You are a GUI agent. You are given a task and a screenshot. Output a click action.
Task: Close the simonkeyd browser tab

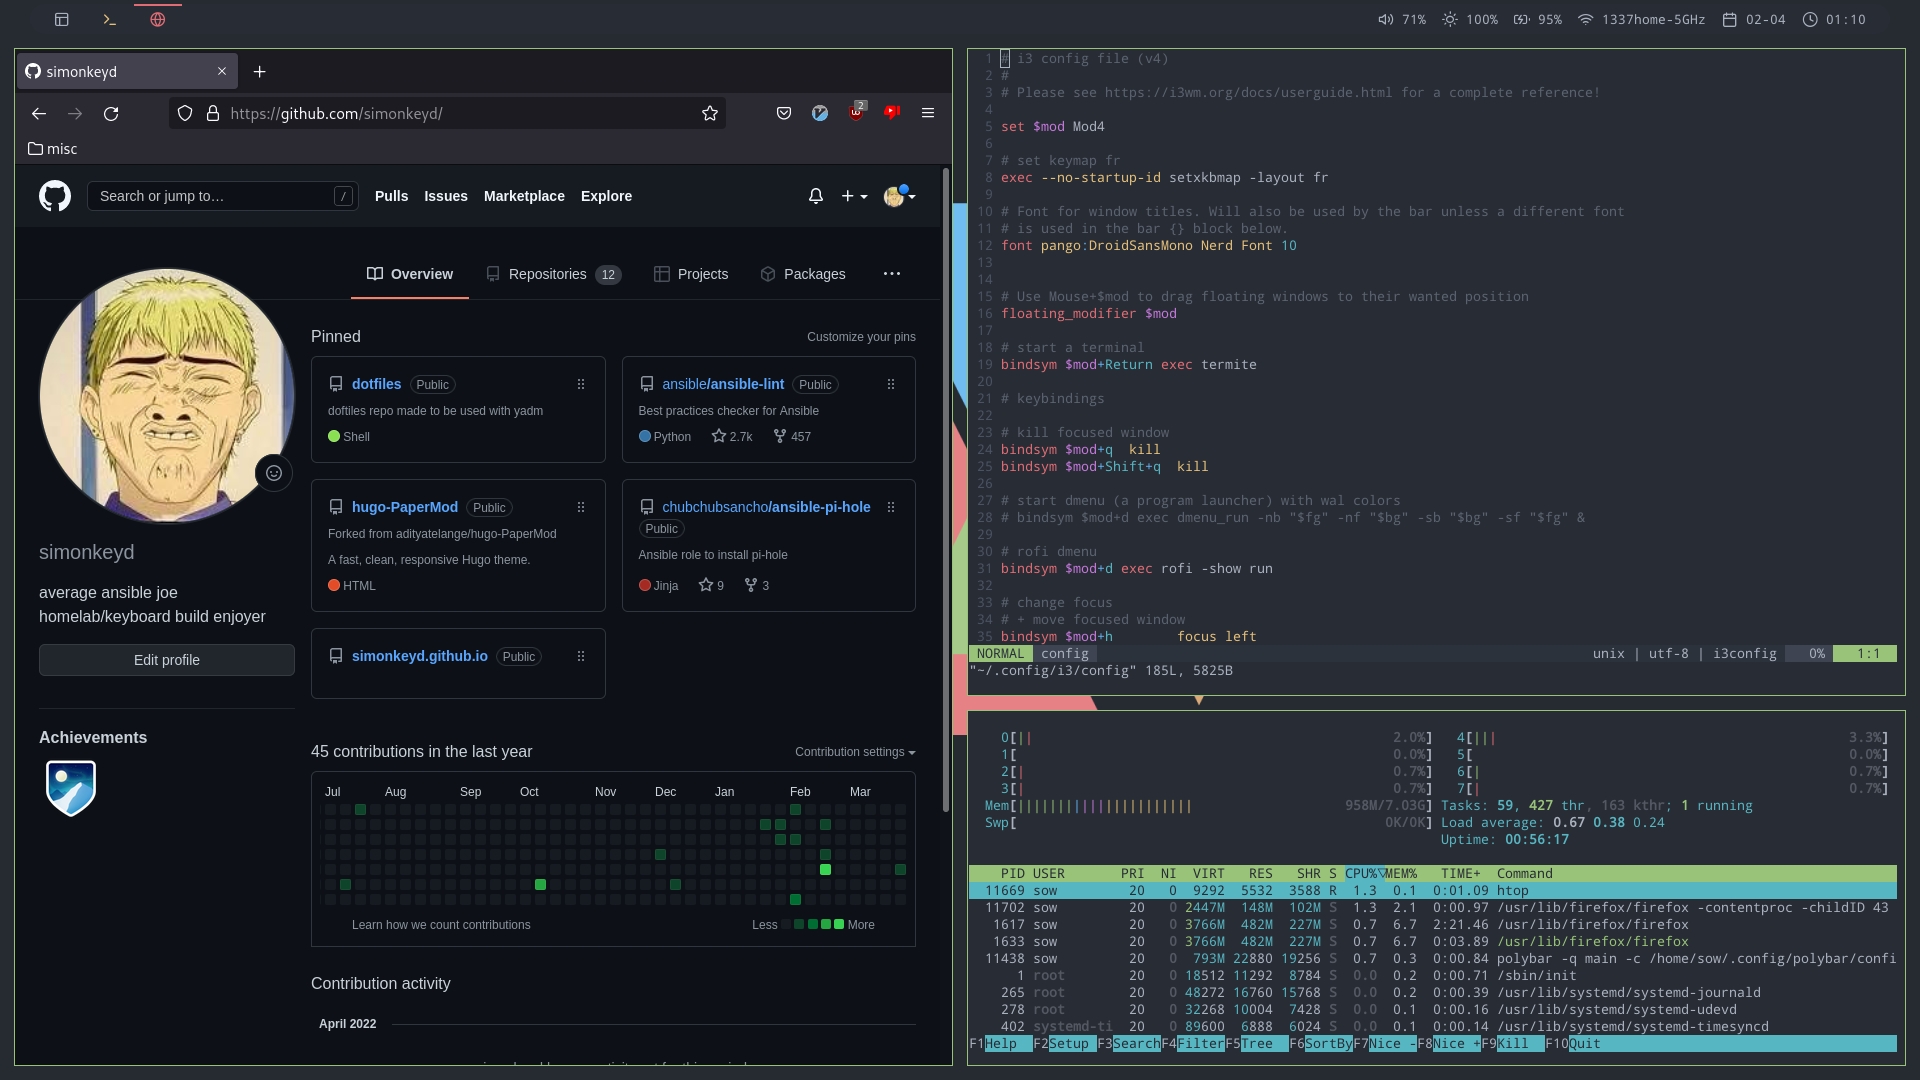(222, 71)
